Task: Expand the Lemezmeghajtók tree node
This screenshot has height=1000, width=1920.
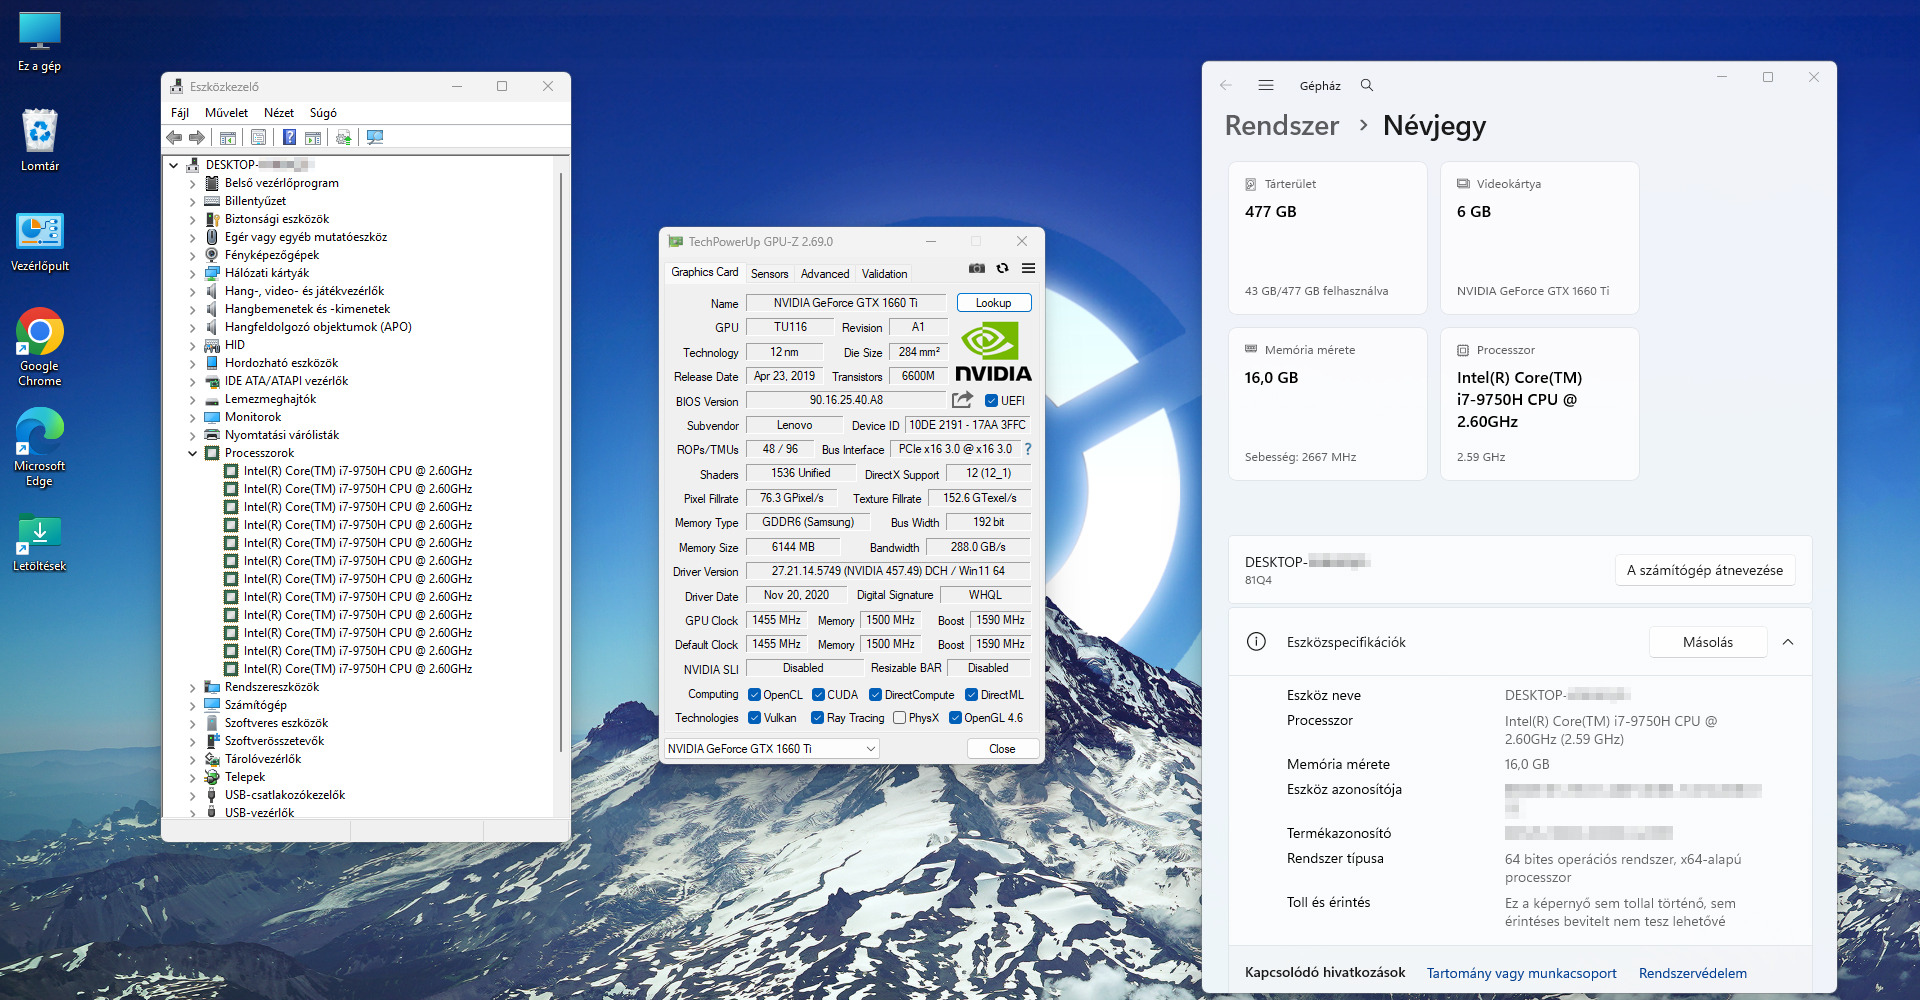Action: 193,399
